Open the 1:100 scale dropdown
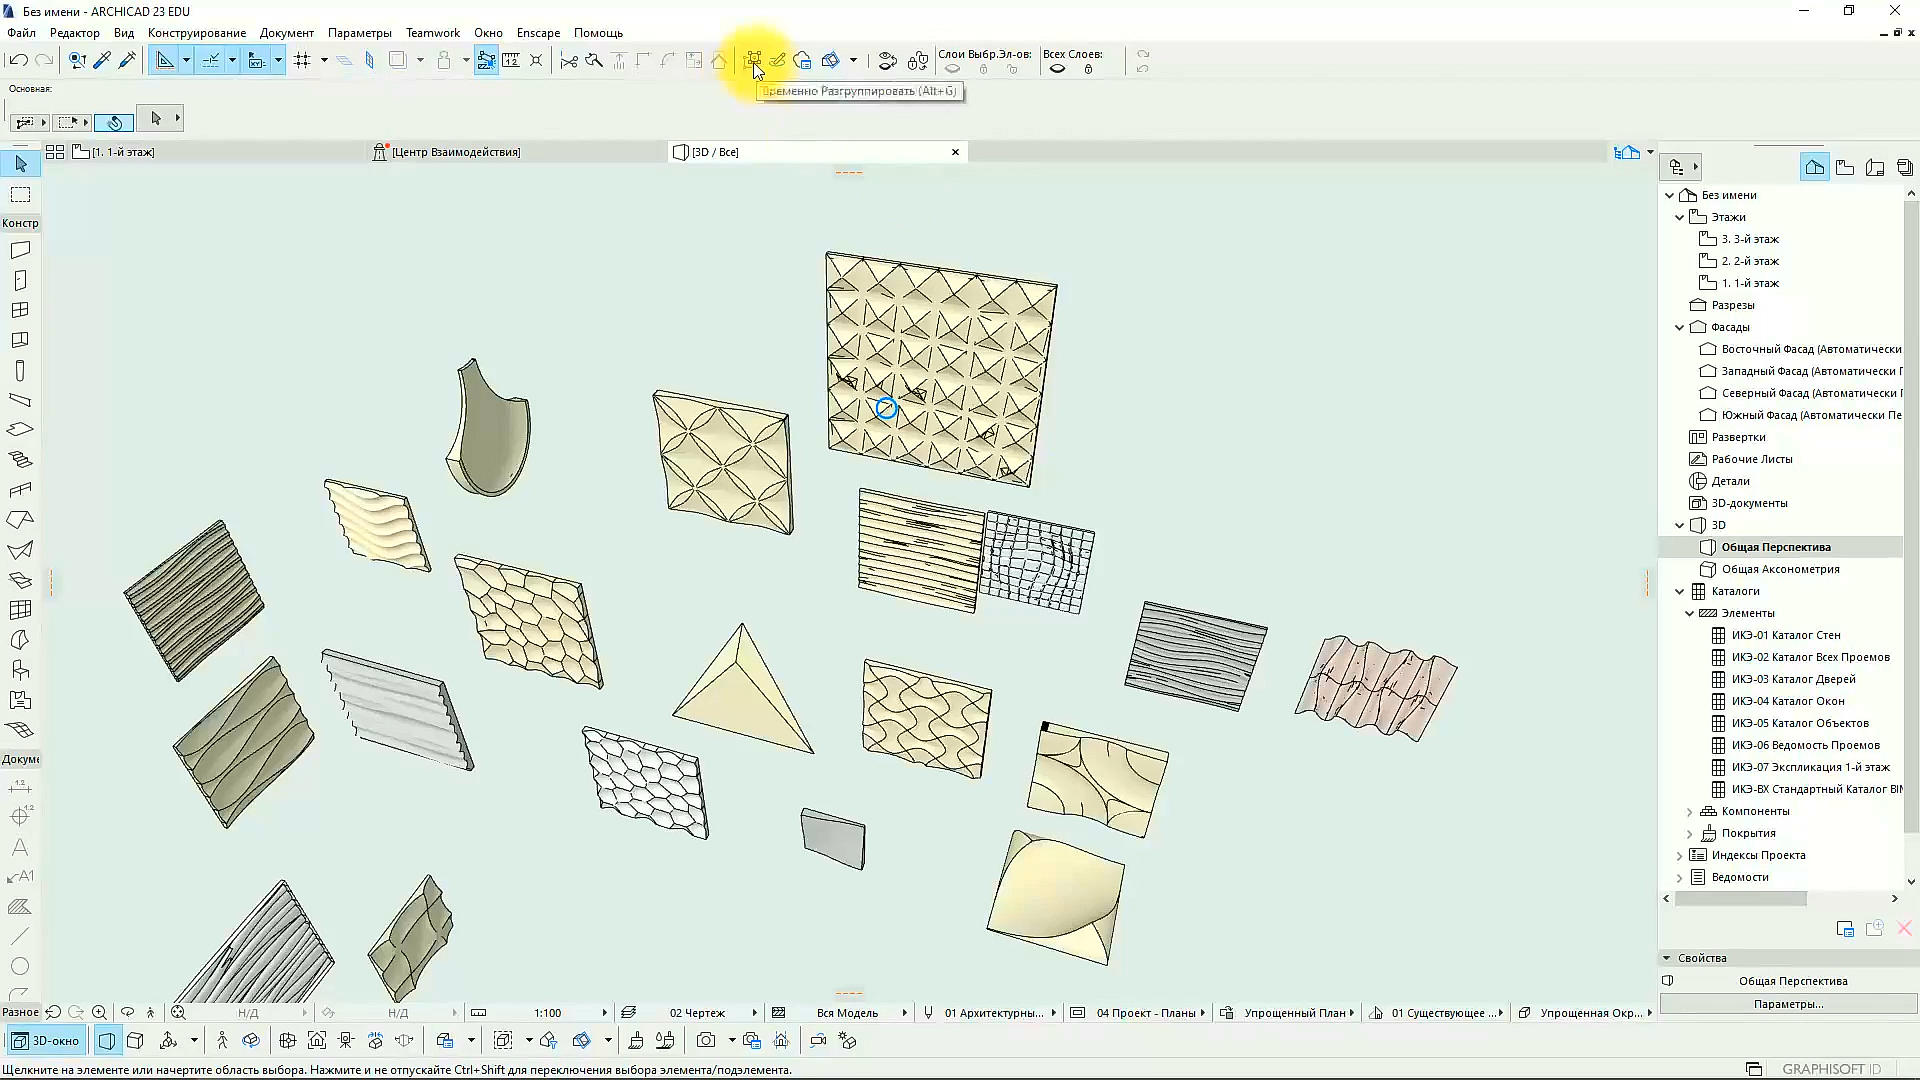This screenshot has width=1920, height=1080. click(547, 1013)
